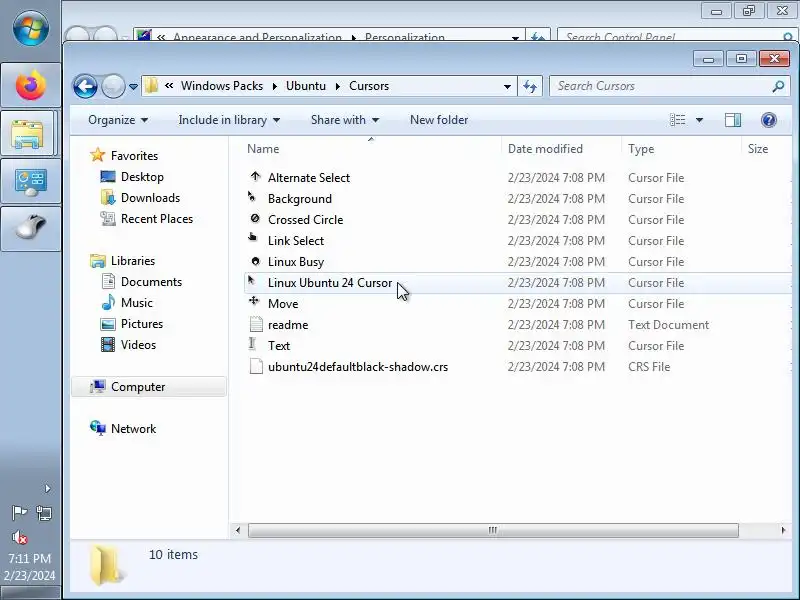800x600 pixels.
Task: Click the folder icon in the address bar
Action: [x=151, y=86]
